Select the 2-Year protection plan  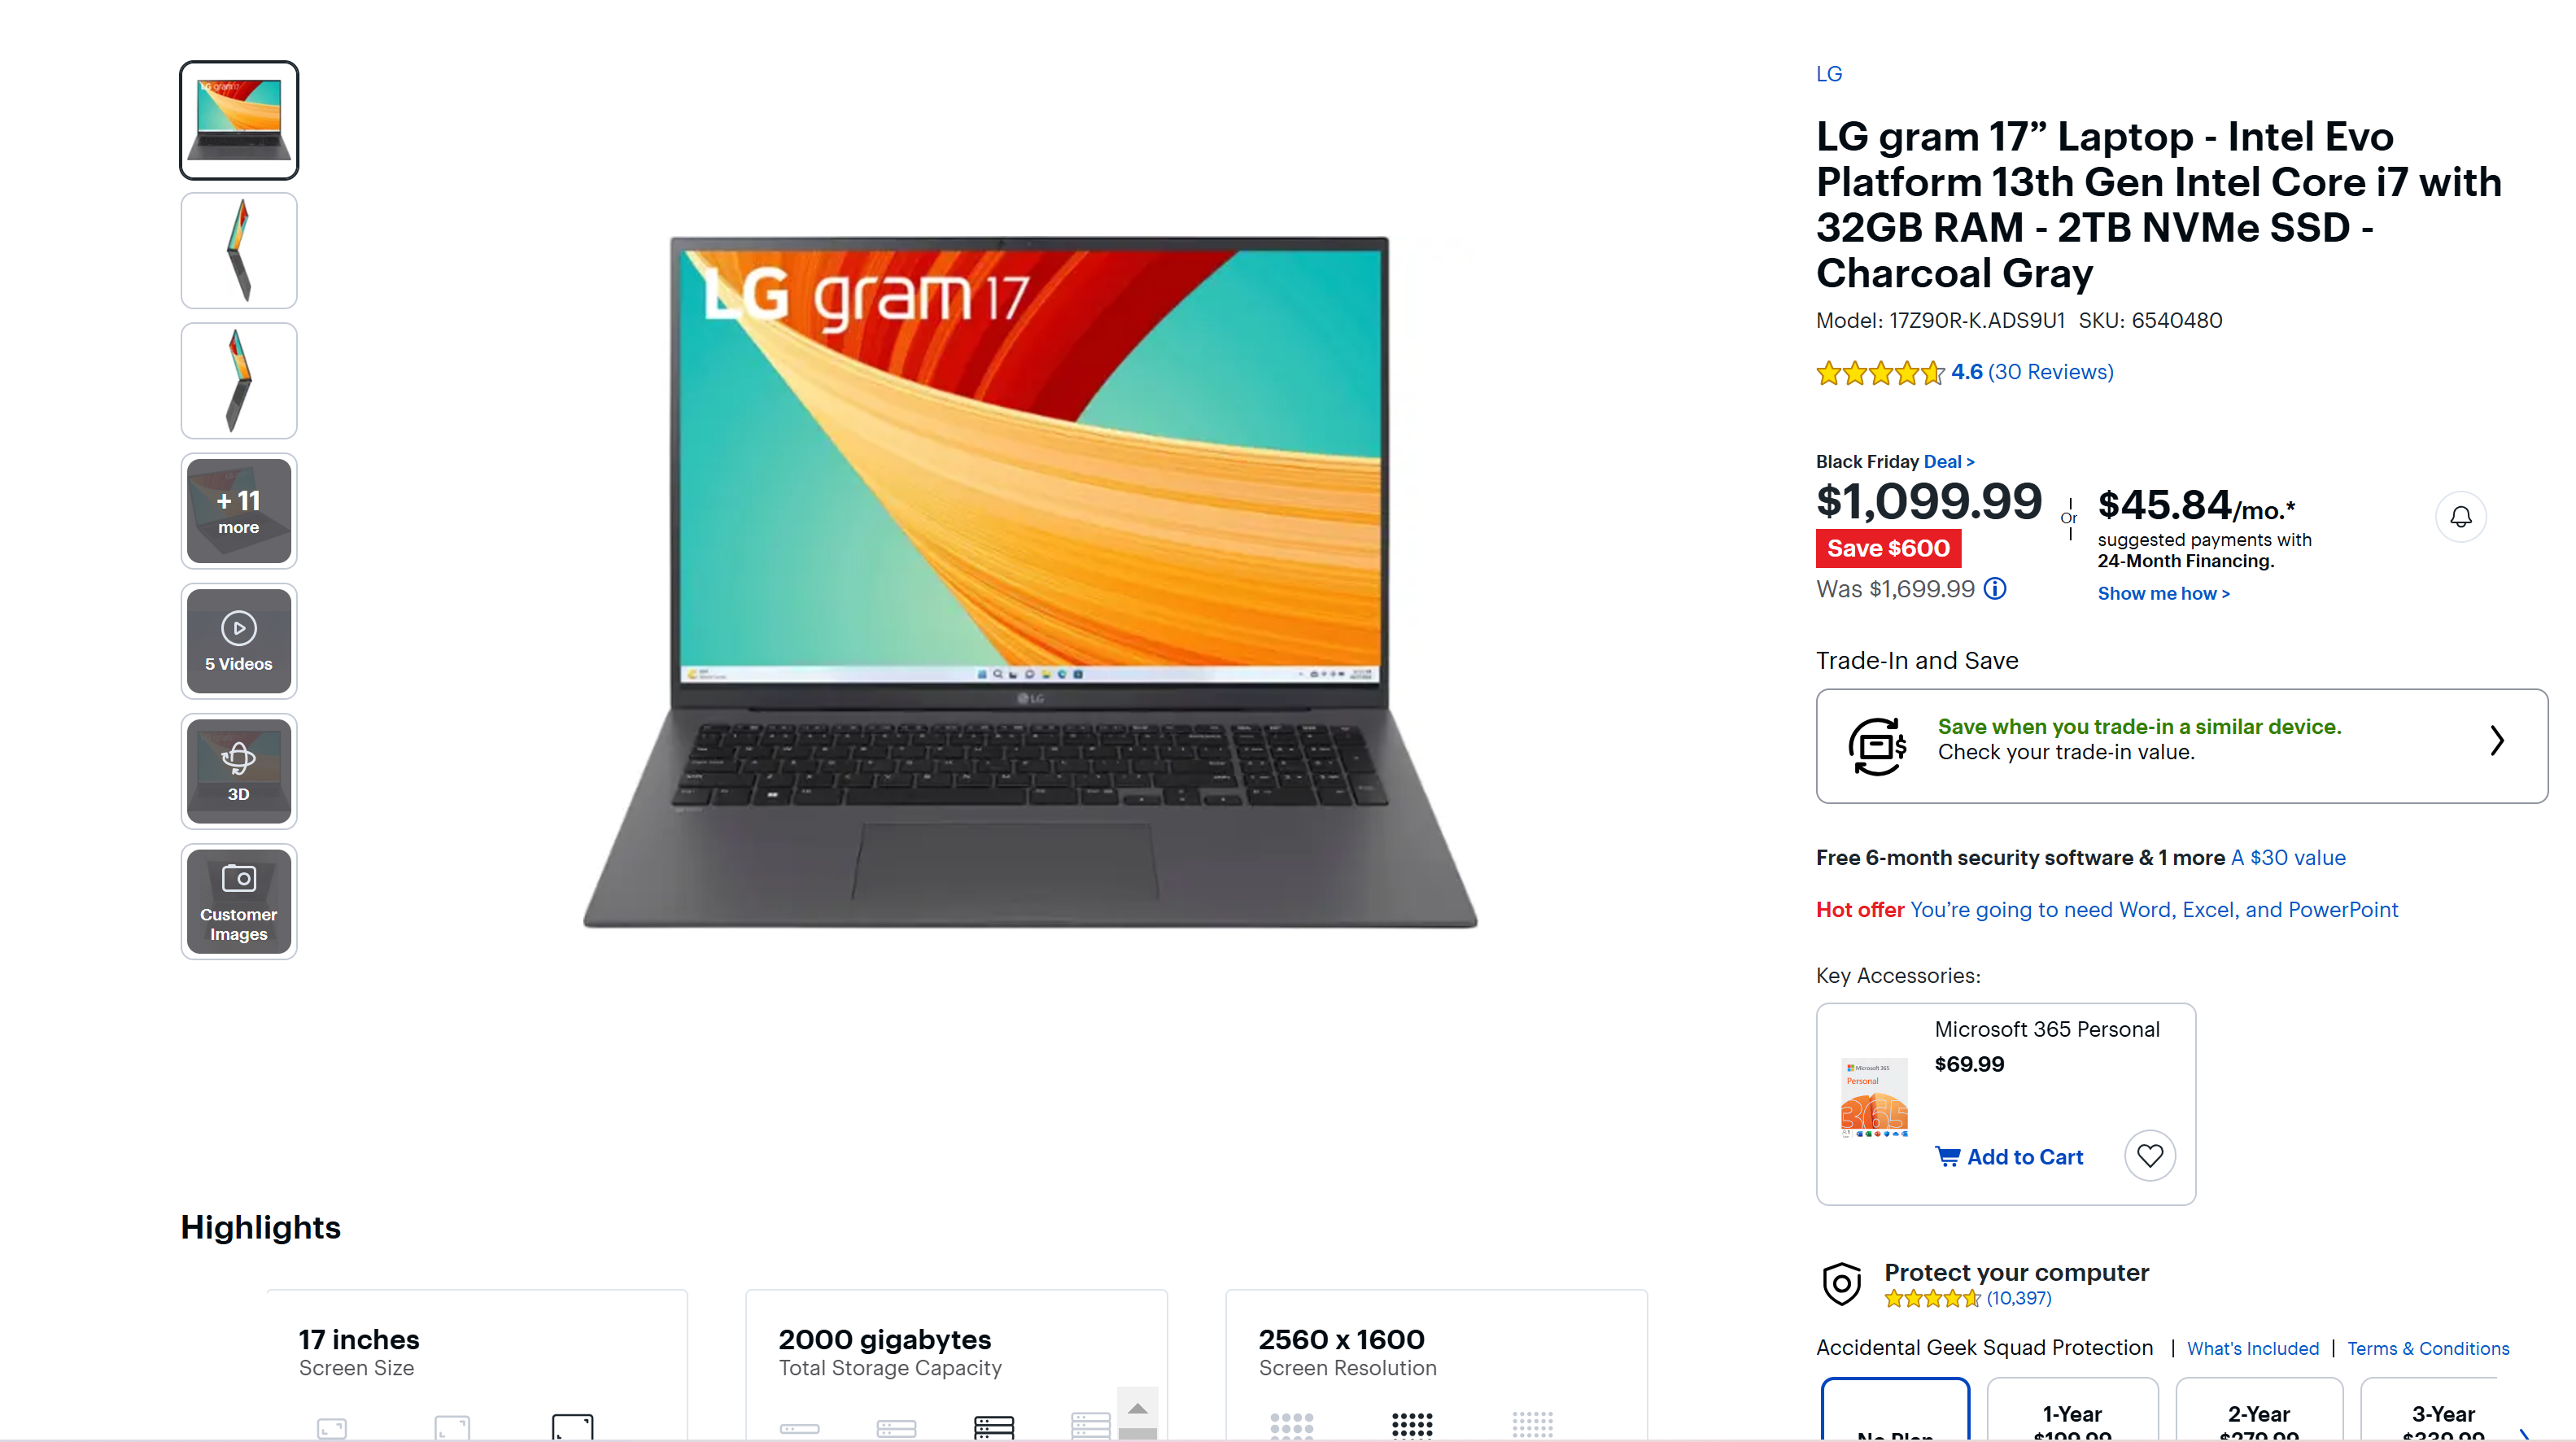coord(2259,1410)
